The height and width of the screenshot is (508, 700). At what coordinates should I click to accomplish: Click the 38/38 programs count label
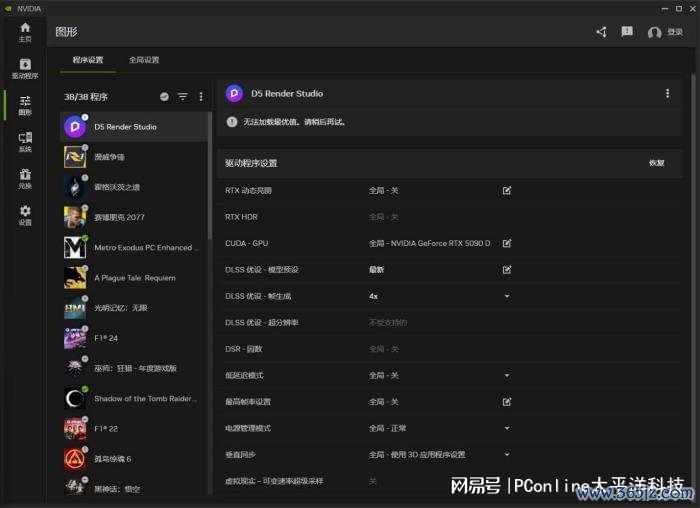click(x=86, y=97)
